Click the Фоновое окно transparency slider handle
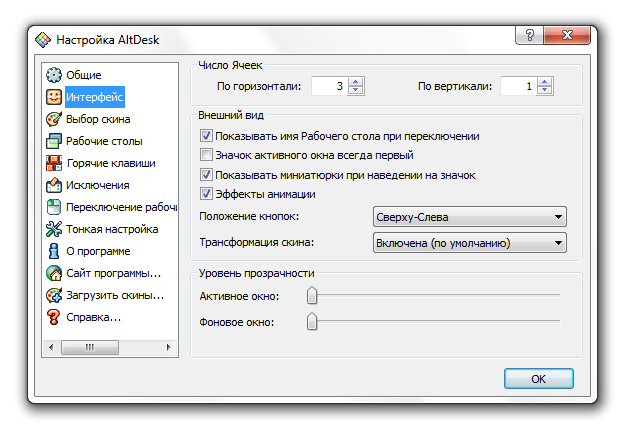The width and height of the screenshot is (632, 433). pyautogui.click(x=312, y=321)
